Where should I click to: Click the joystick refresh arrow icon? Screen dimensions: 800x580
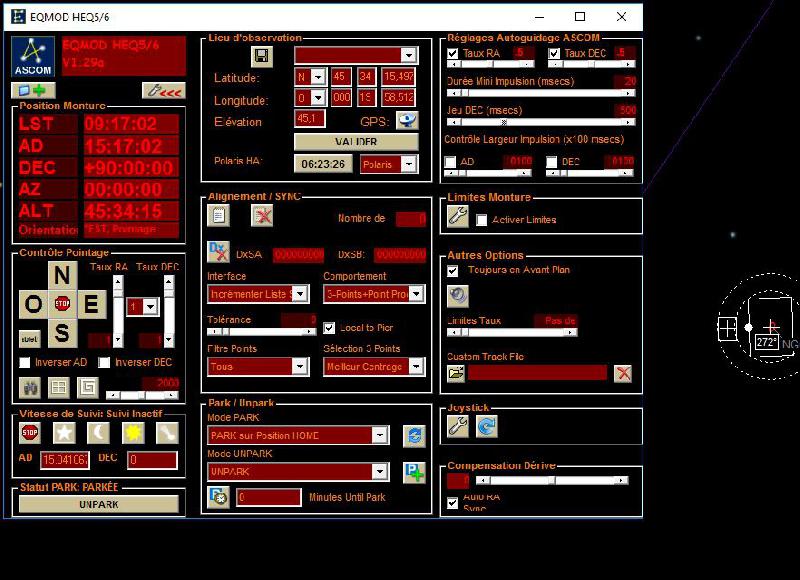(x=487, y=426)
